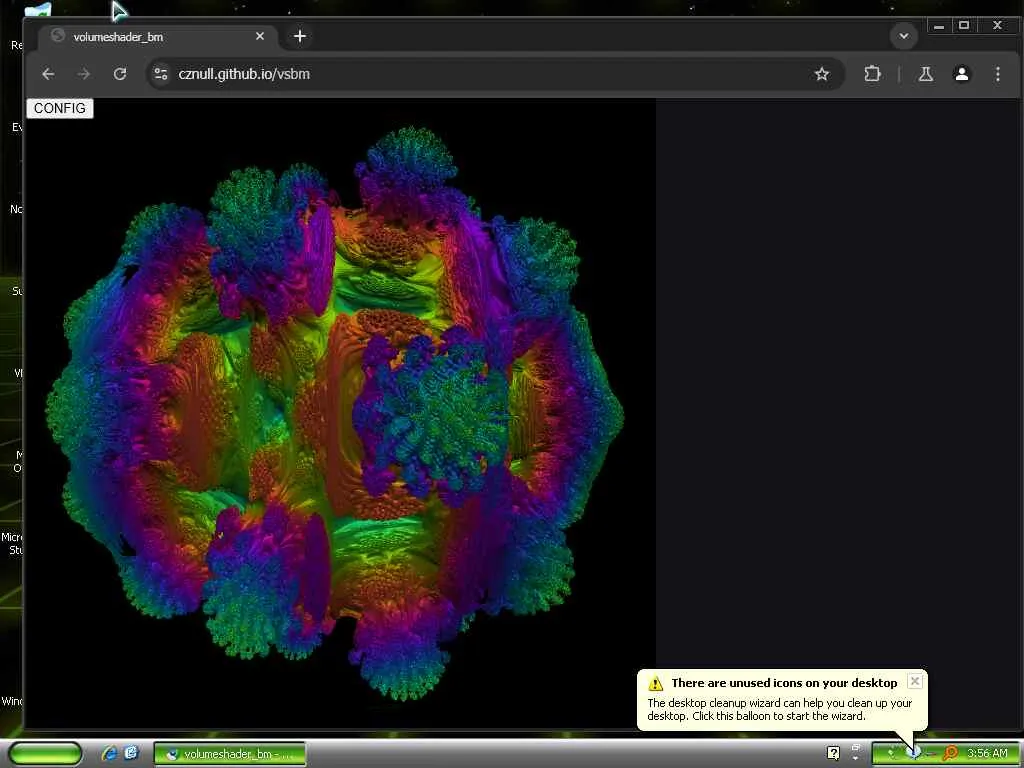This screenshot has height=768, width=1024.
Task: Close the volumeshader_bm tab
Action: [260, 37]
